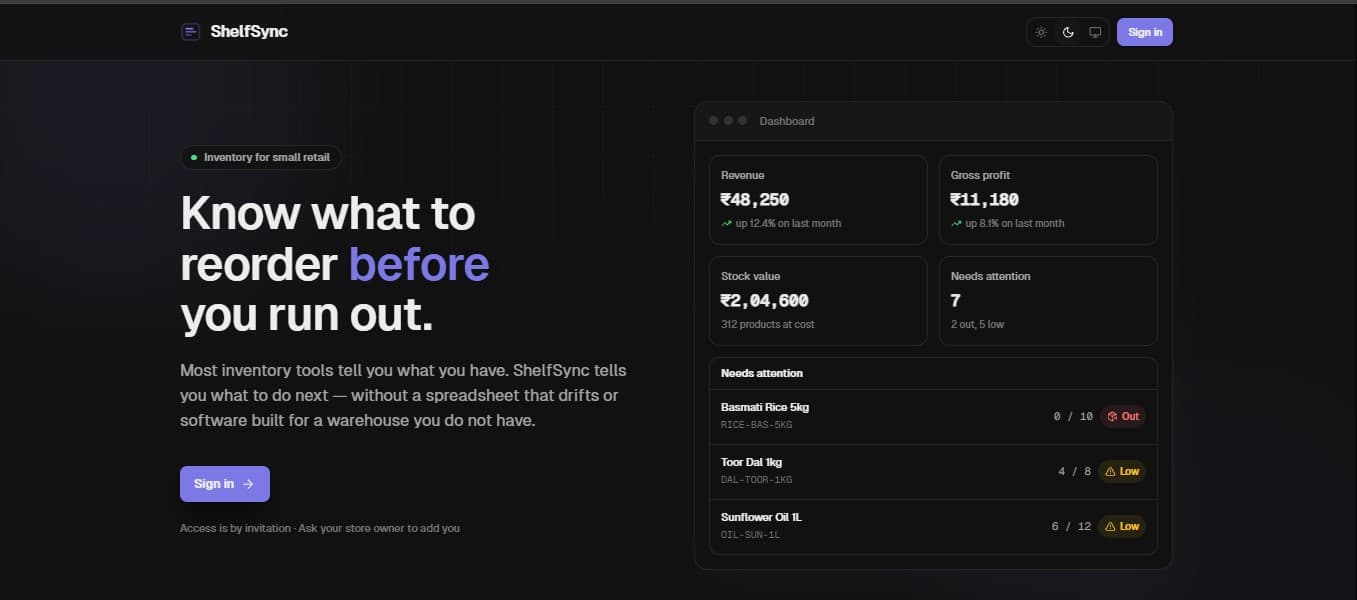Image resolution: width=1357 pixels, height=600 pixels.
Task: Click the 4 / 8 stock count
Action: [x=1075, y=471]
